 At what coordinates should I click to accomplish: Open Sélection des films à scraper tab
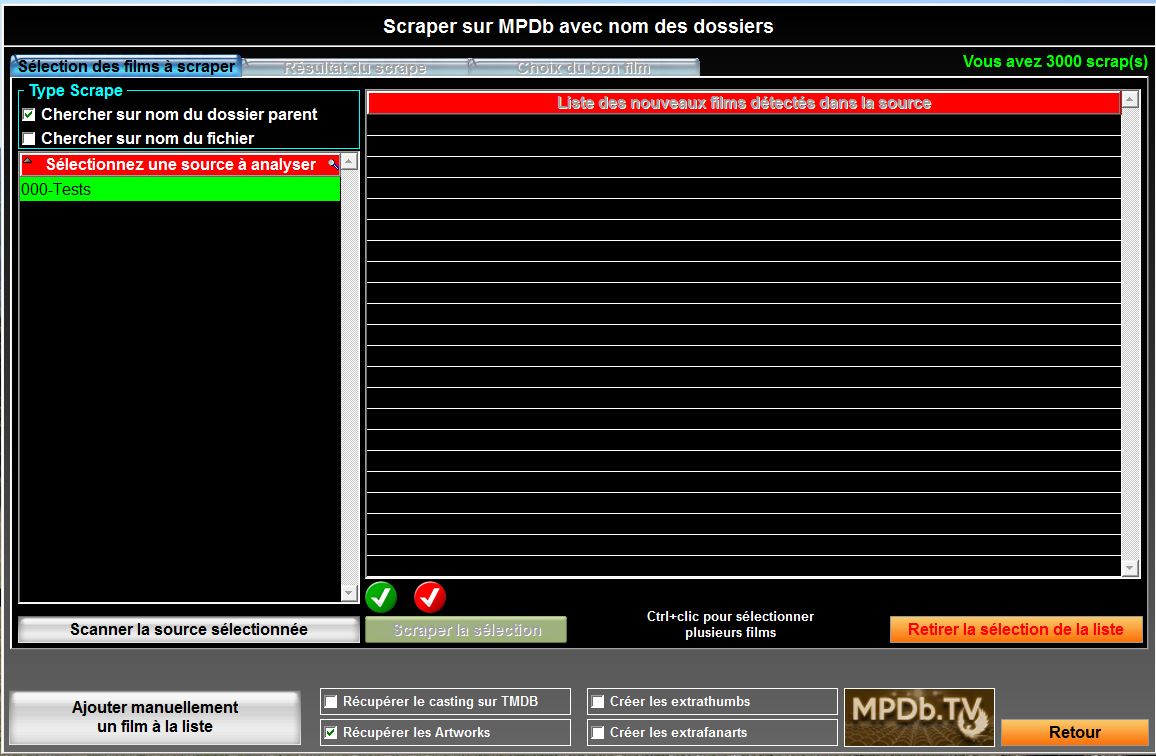point(126,66)
